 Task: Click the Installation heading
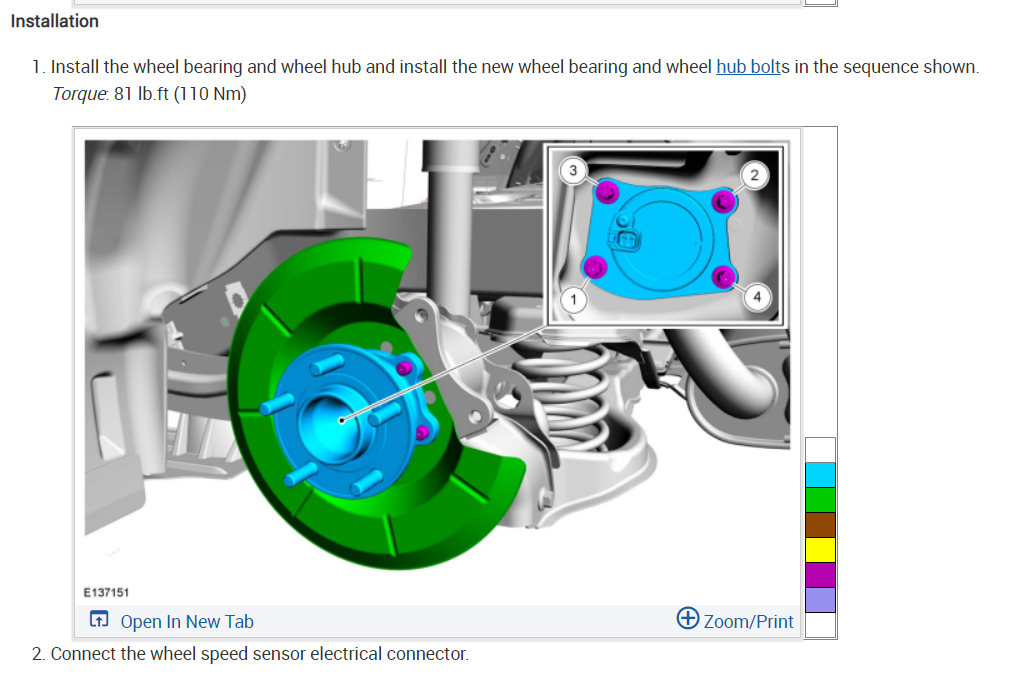(55, 22)
